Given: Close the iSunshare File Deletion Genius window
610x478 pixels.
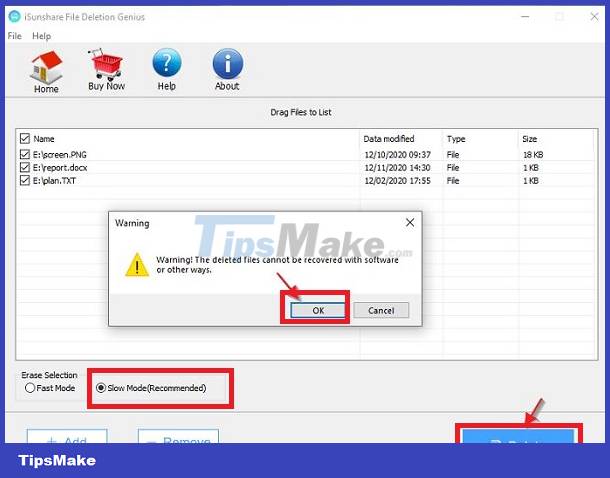Looking at the screenshot, I should pyautogui.click(x=594, y=16).
